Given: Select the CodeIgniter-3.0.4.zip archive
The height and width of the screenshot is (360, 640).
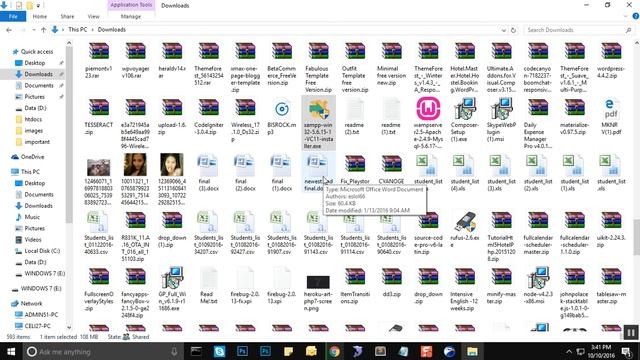Looking at the screenshot, I should point(208,116).
